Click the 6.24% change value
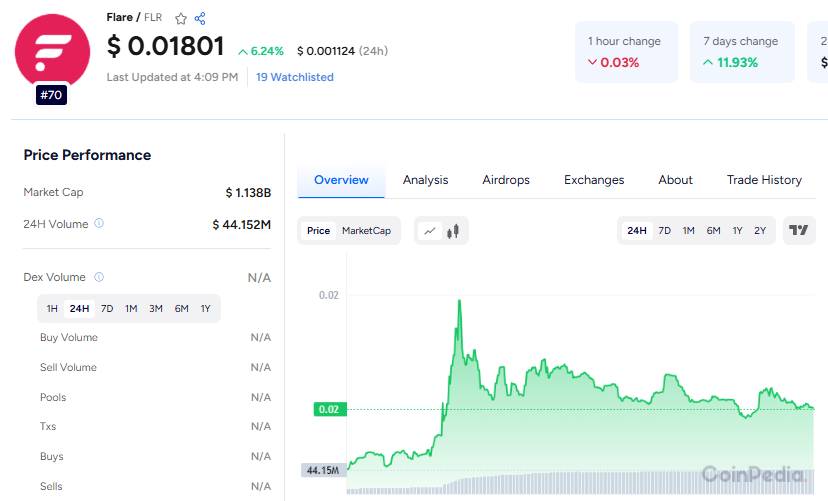Viewport: 828px width, 501px height. 261,51
